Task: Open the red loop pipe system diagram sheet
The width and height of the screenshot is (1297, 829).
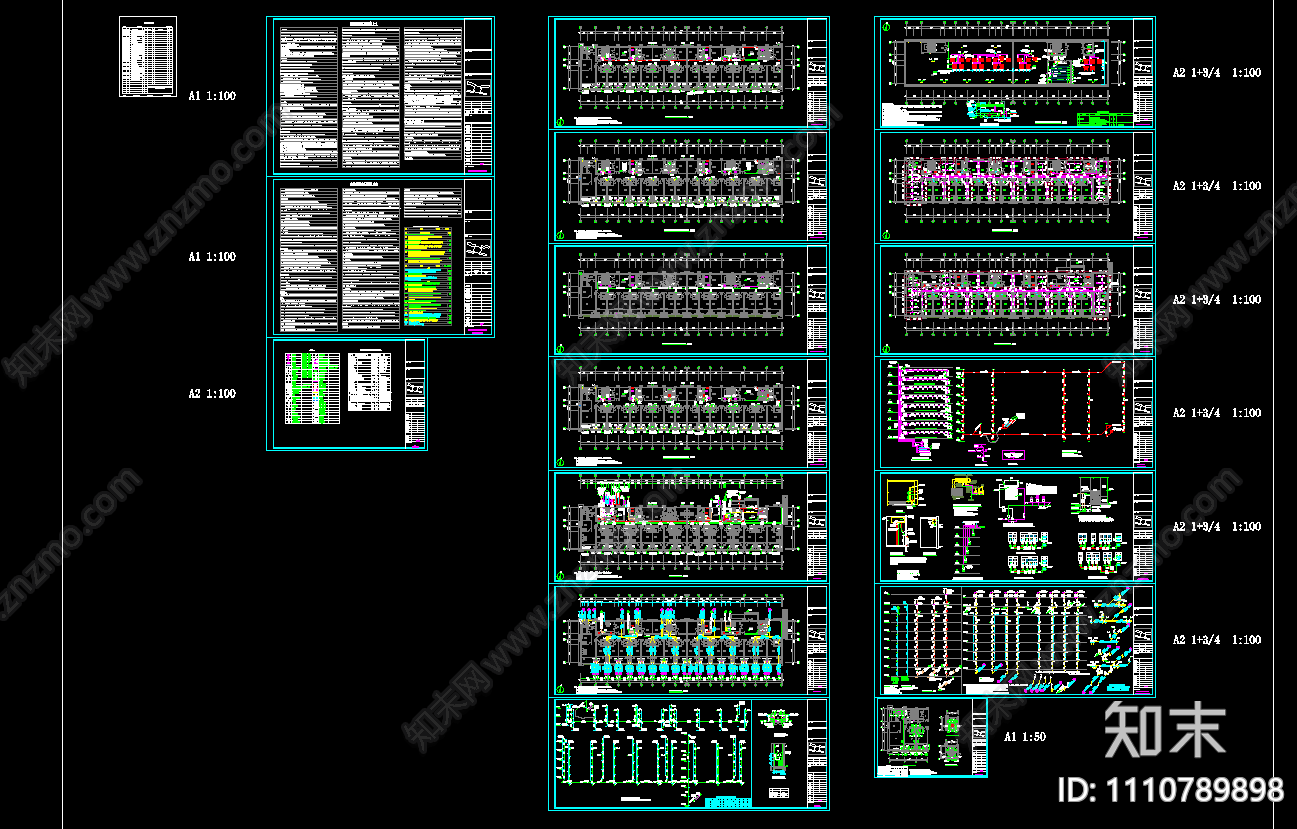Action: click(1015, 413)
